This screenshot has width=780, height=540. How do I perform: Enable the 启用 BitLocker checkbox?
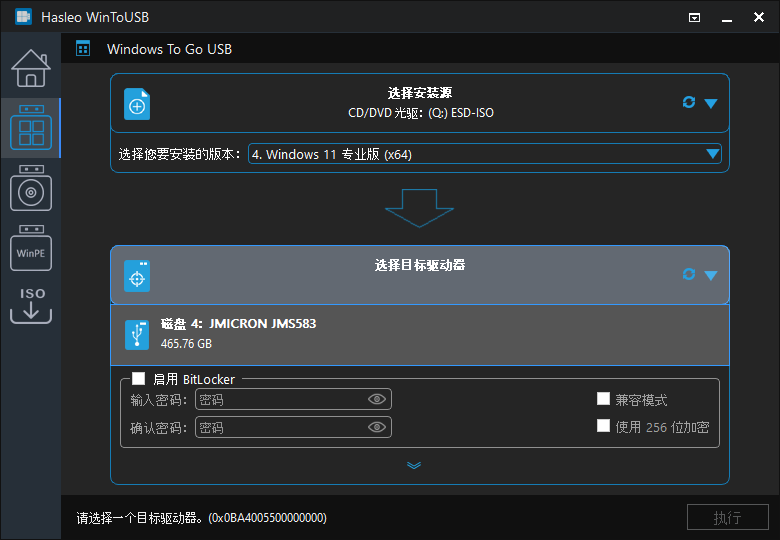[x=138, y=379]
